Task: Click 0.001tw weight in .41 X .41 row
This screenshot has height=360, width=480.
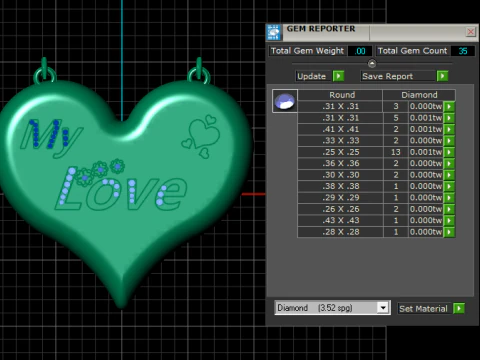Action: tap(426, 129)
